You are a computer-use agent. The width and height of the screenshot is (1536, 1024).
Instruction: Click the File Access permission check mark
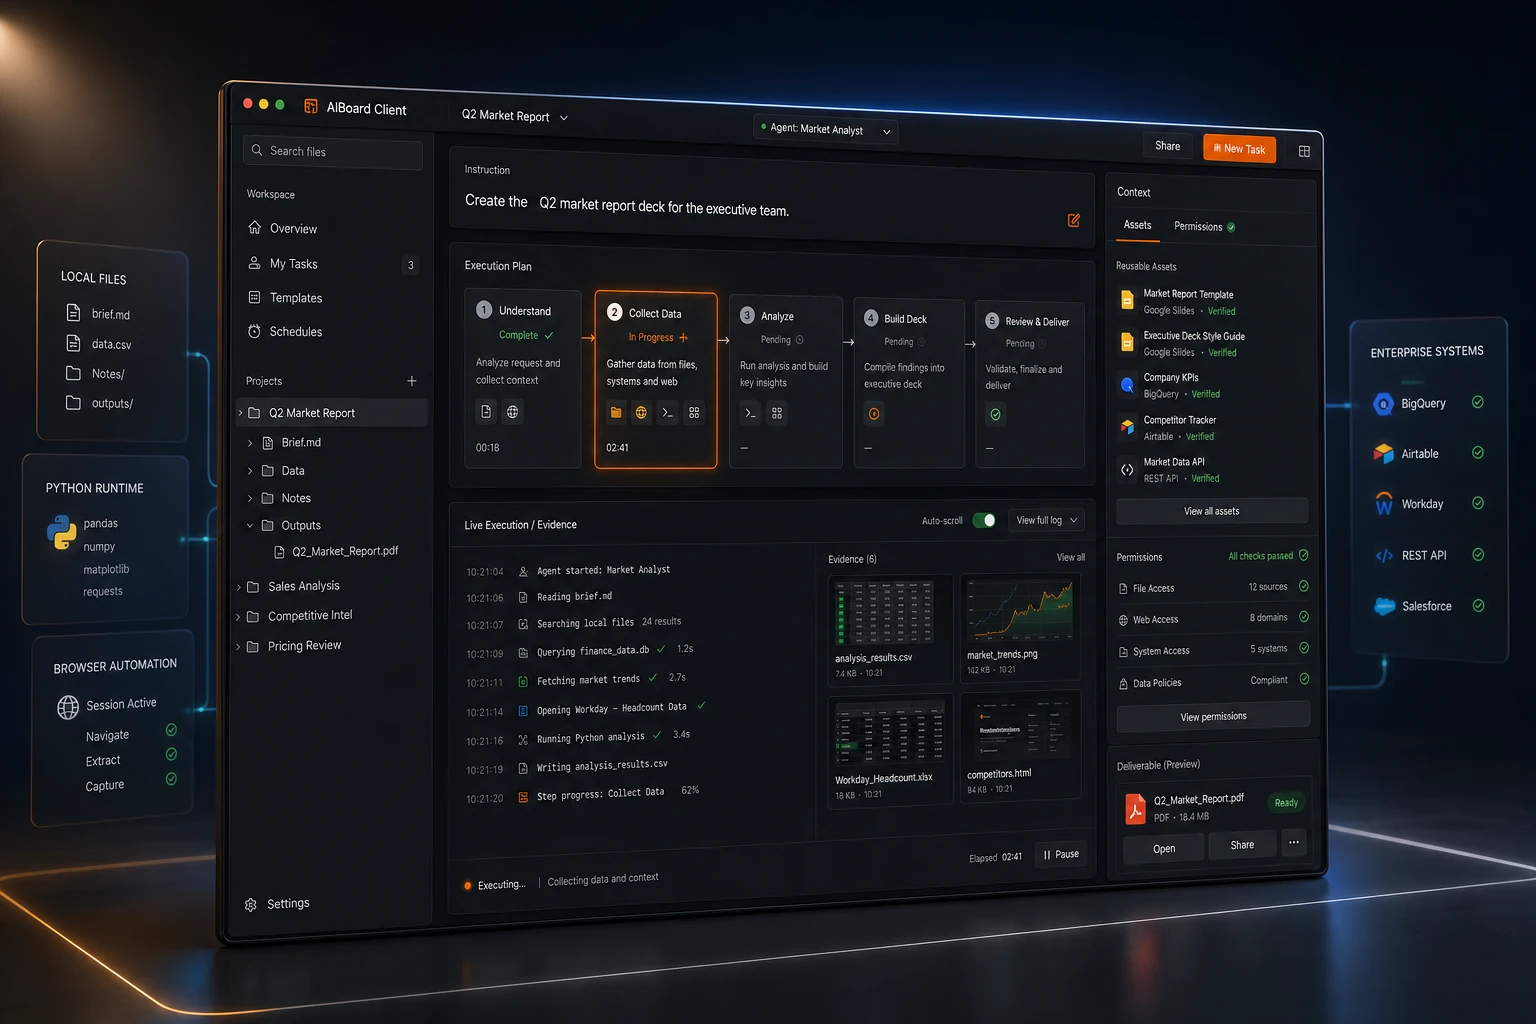[x=1304, y=586]
